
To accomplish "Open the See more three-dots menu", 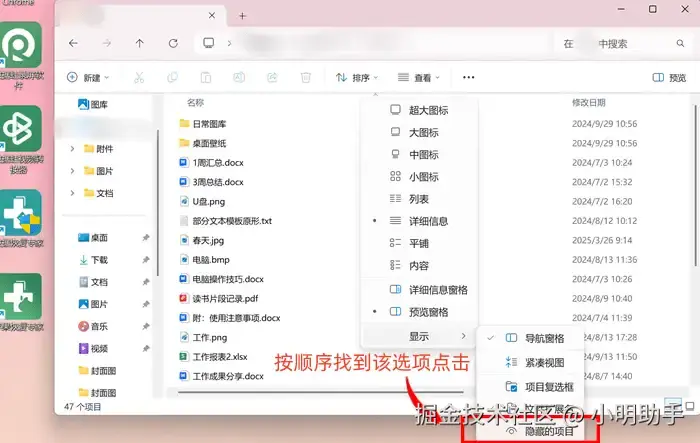I will (x=469, y=77).
